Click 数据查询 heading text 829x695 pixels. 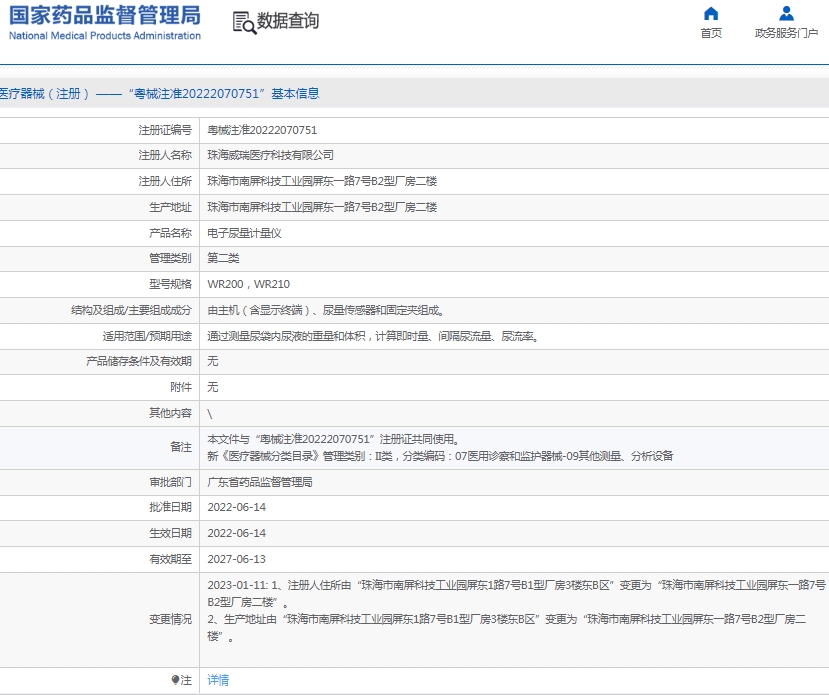click(288, 21)
